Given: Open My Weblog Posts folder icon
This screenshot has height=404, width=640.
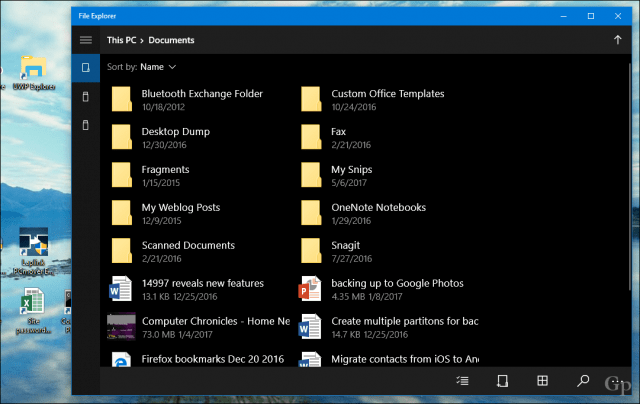Looking at the screenshot, I should (122, 213).
